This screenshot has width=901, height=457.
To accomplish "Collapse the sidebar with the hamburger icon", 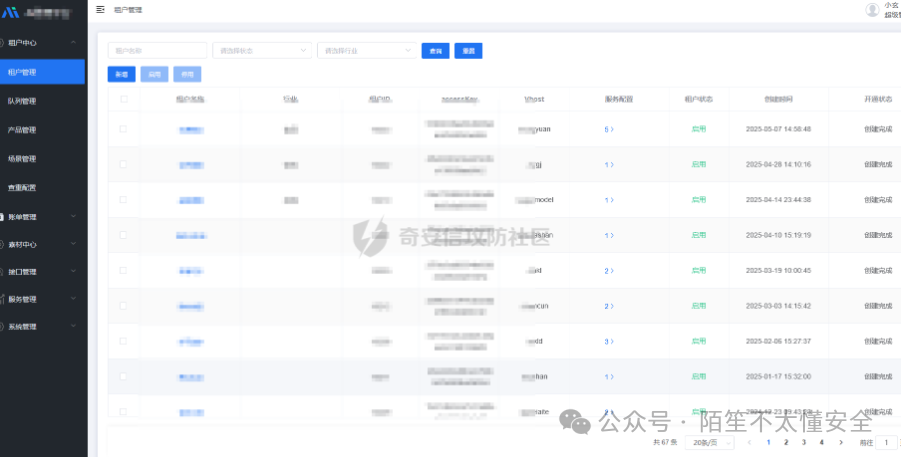I will pos(101,9).
